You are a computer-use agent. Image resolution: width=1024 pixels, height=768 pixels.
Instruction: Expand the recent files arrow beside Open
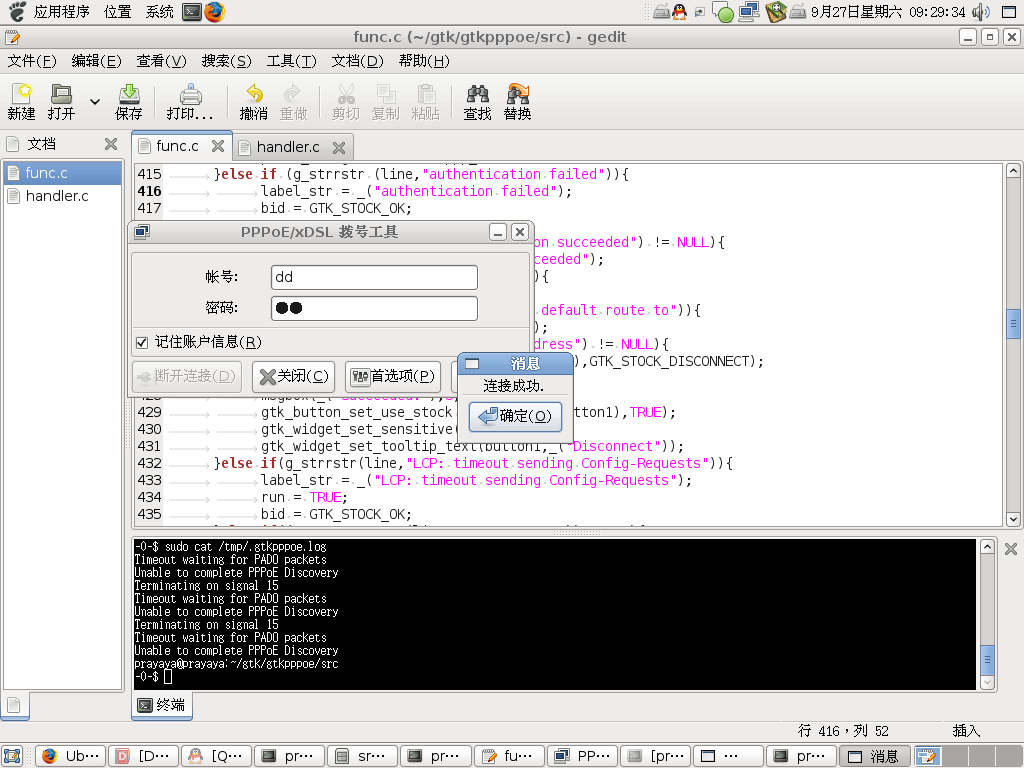click(x=95, y=102)
